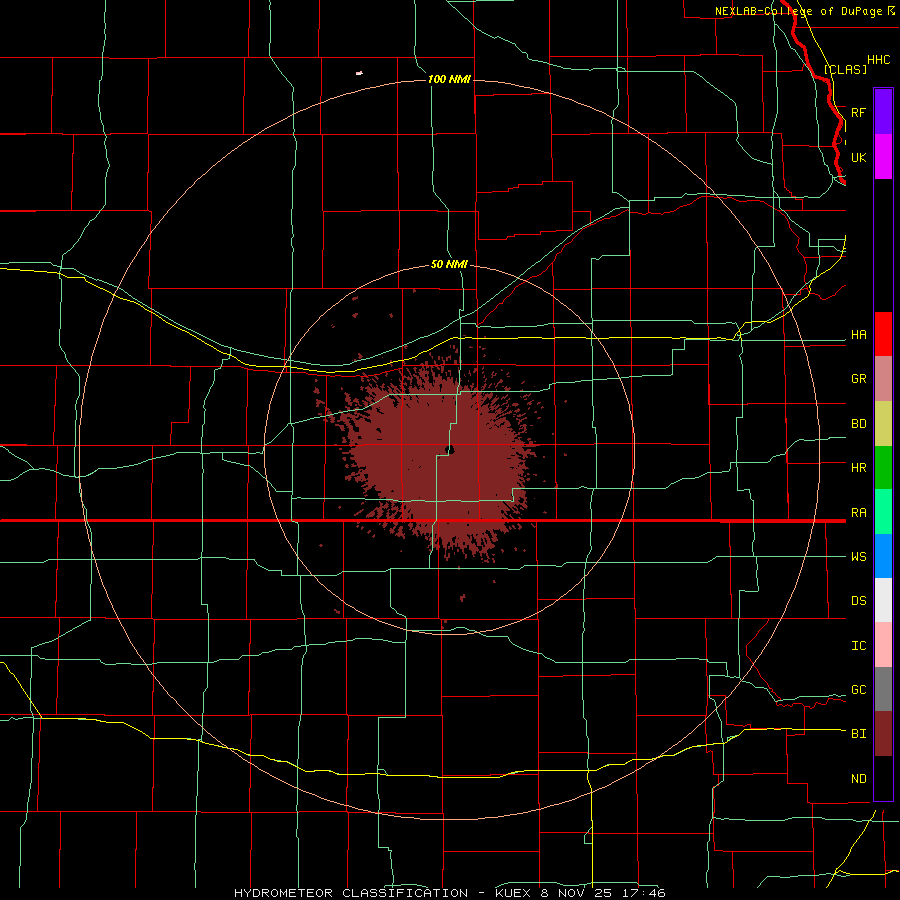Click the BI dark-red legend swatch

tap(883, 734)
